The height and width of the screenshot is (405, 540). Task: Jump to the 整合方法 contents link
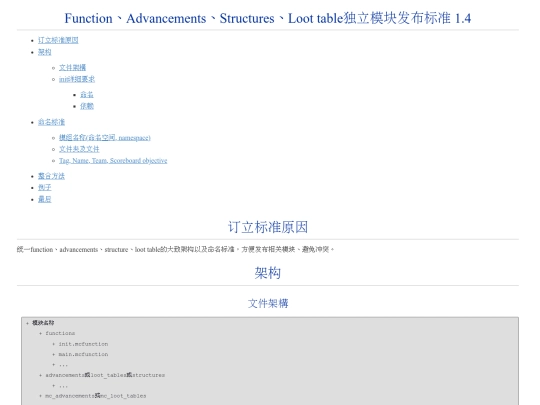51,176
